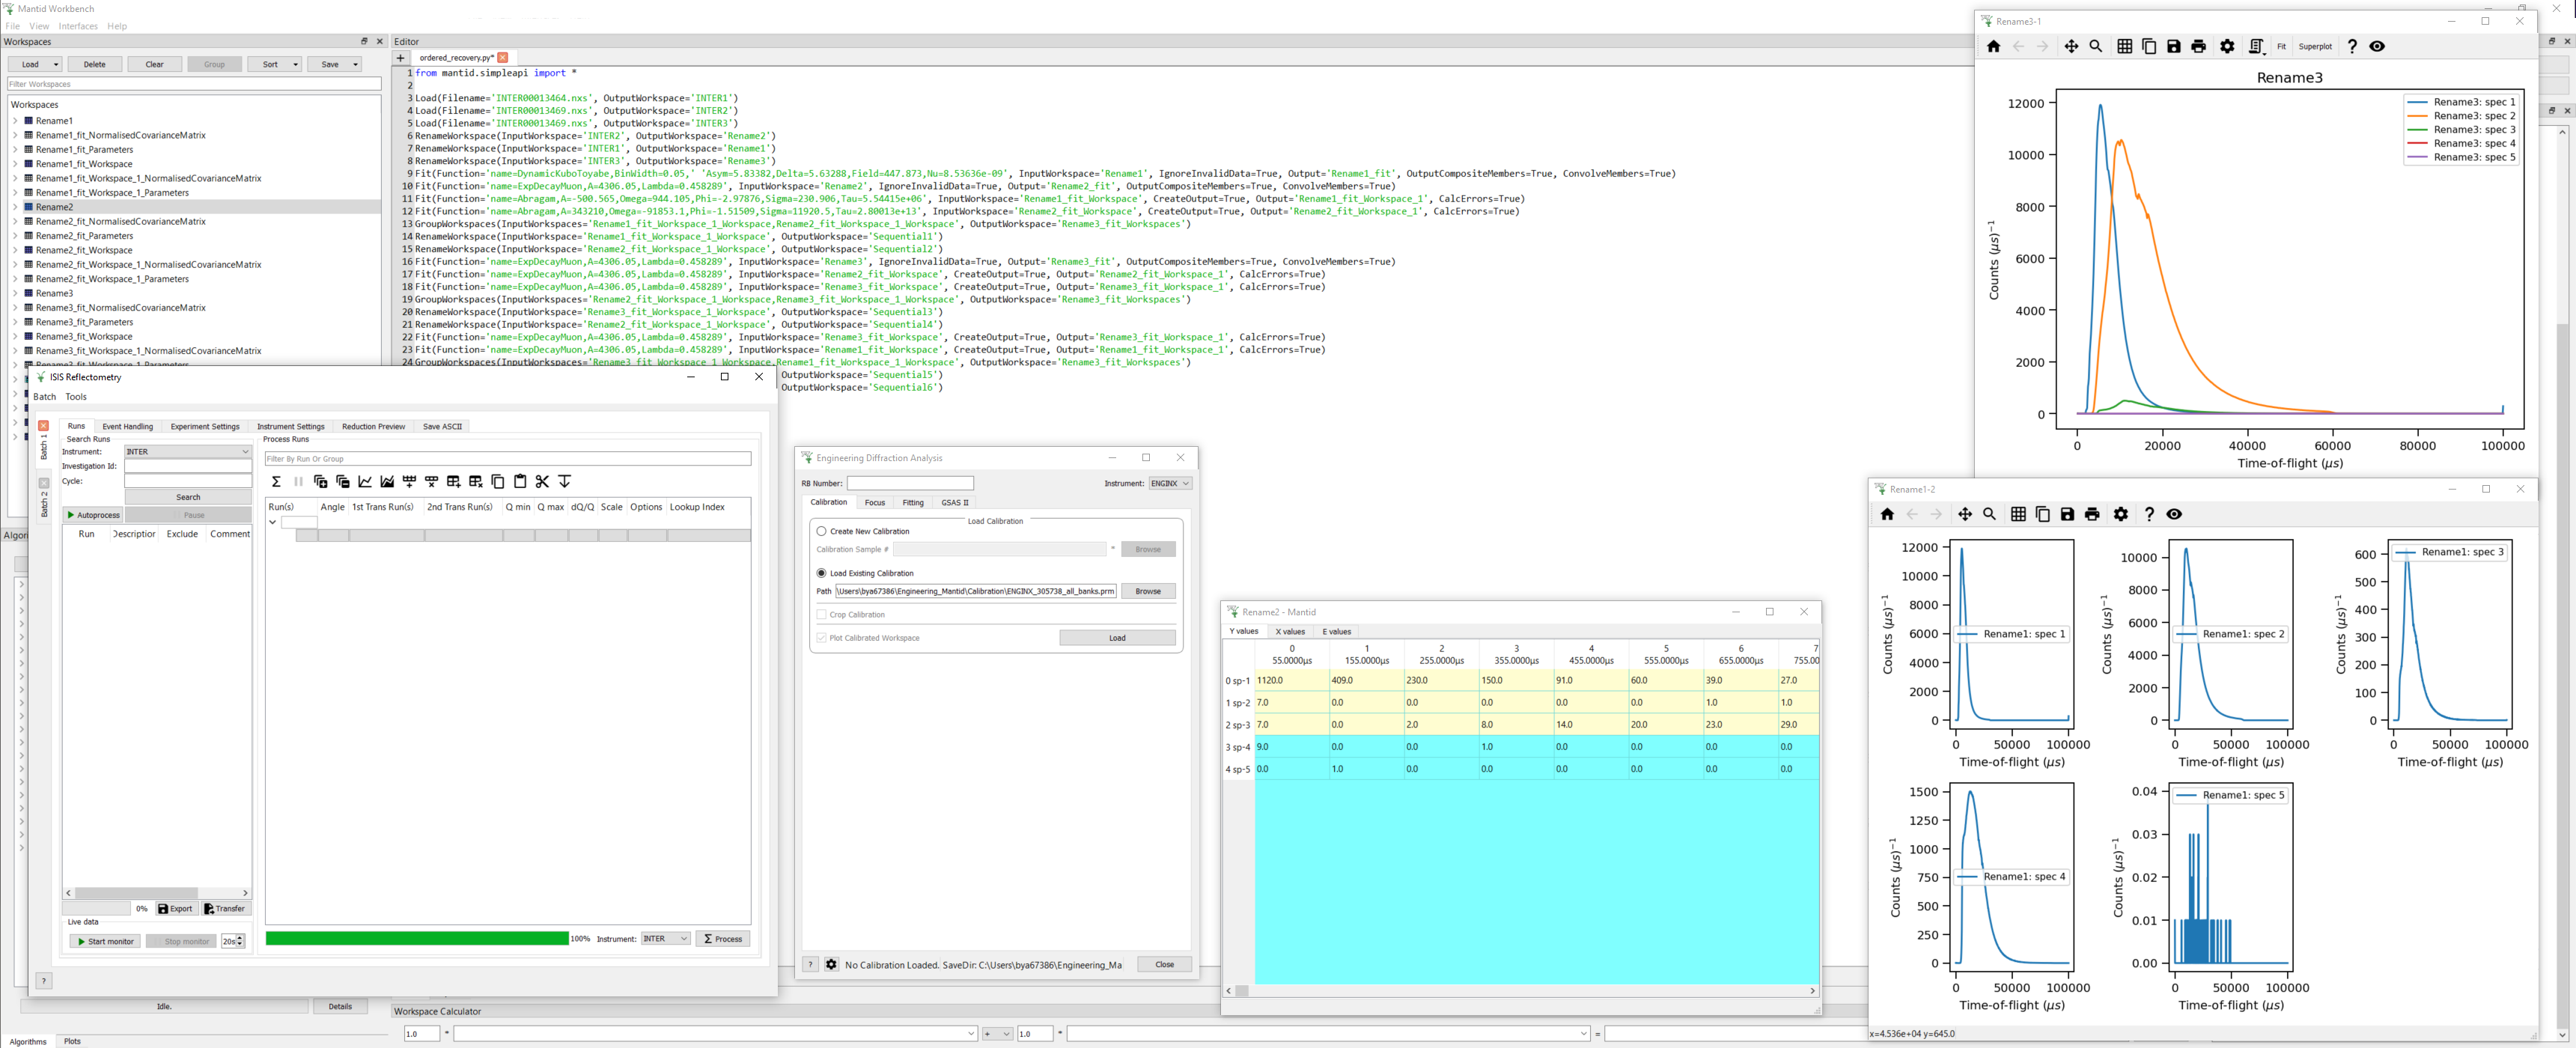Select the Zoom magnifier tool in the Rename3-1 plot
Viewport: 2576px width, 1048px height.
pyautogui.click(x=2096, y=46)
